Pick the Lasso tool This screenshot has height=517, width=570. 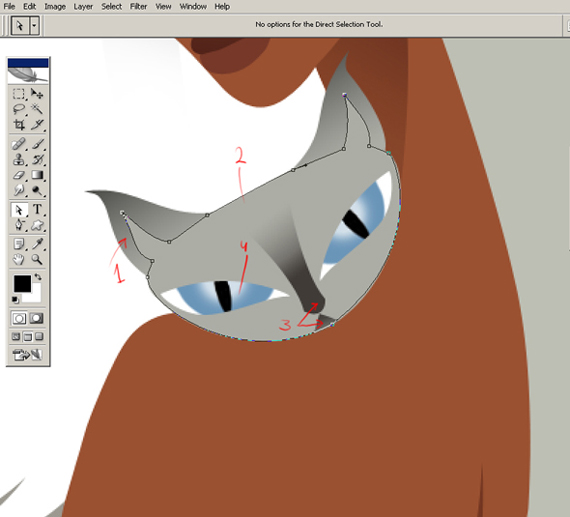[19, 109]
